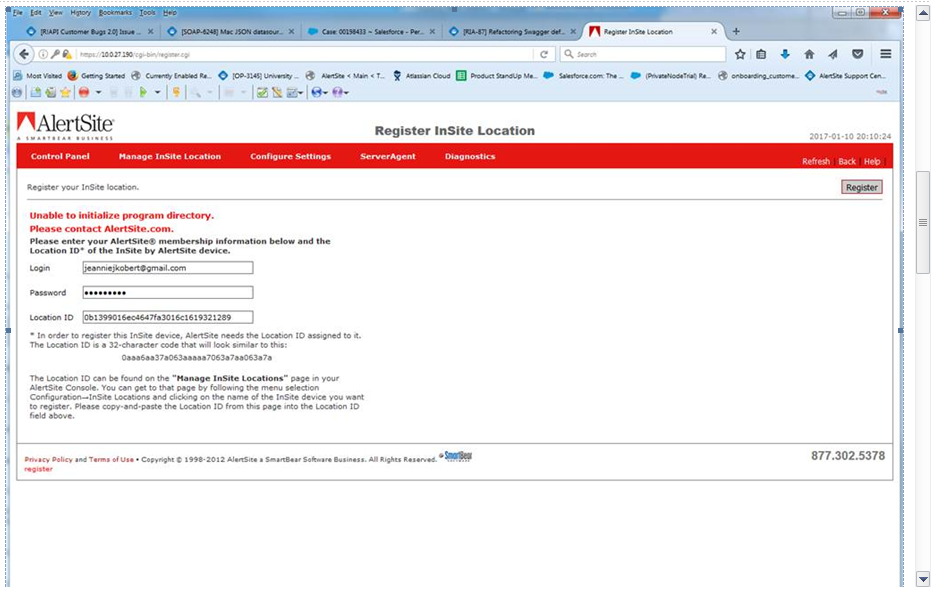Open the hamburger menu icon
This screenshot has width=935, height=593.
[886, 54]
